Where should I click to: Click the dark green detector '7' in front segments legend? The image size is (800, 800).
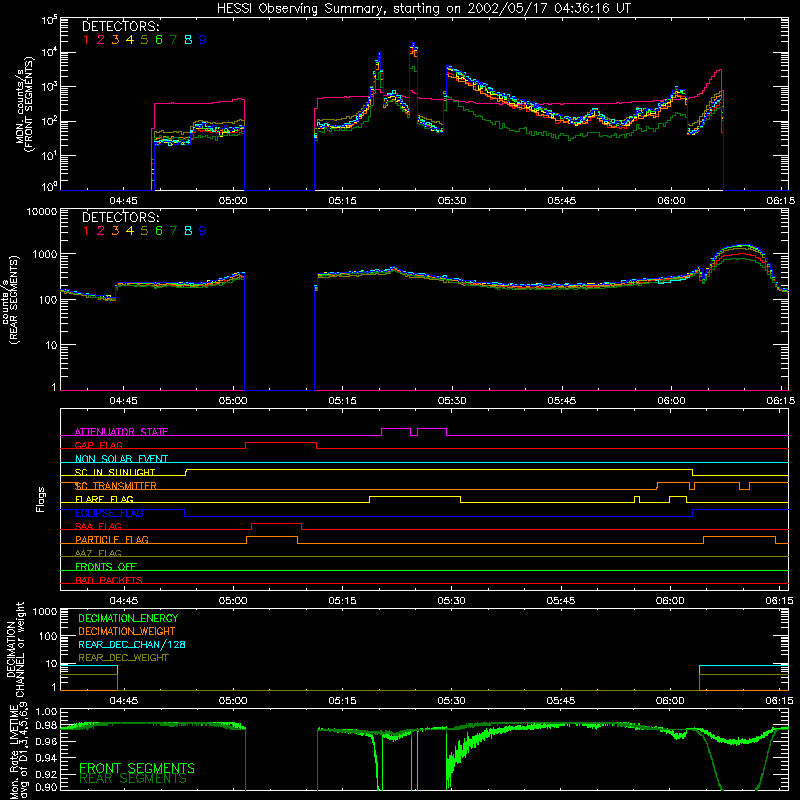click(x=173, y=40)
